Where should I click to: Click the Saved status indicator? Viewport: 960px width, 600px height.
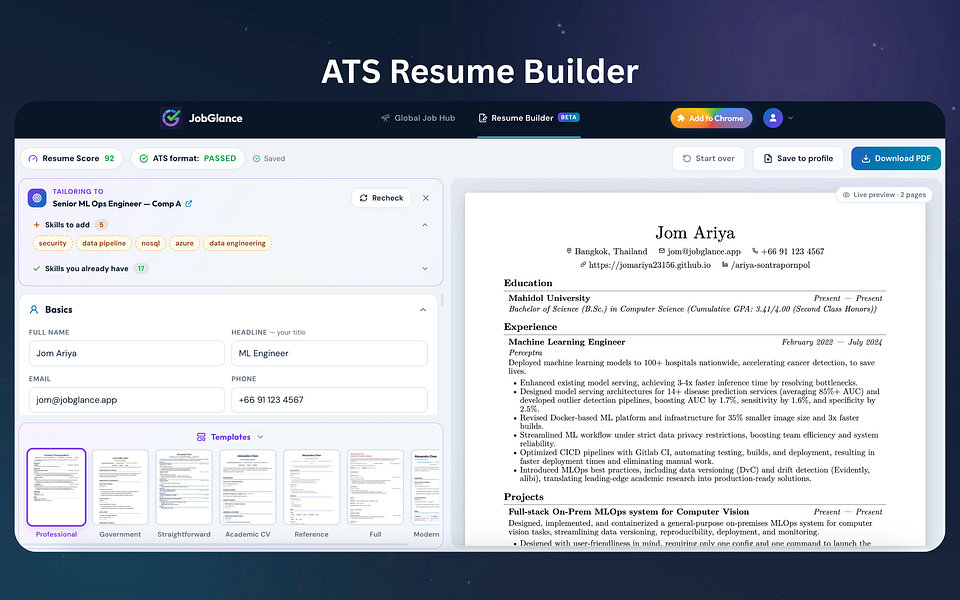coord(269,159)
